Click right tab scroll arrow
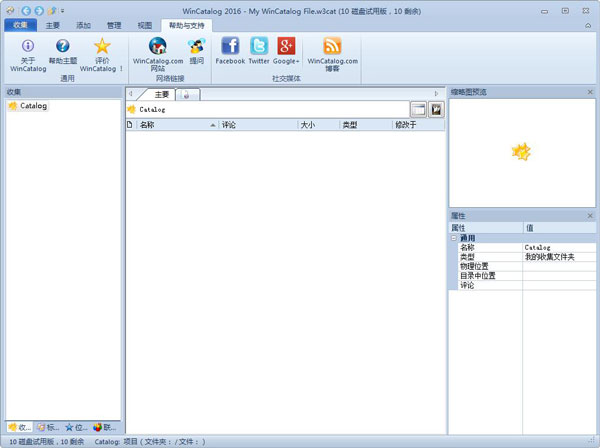The image size is (600, 448). (436, 93)
